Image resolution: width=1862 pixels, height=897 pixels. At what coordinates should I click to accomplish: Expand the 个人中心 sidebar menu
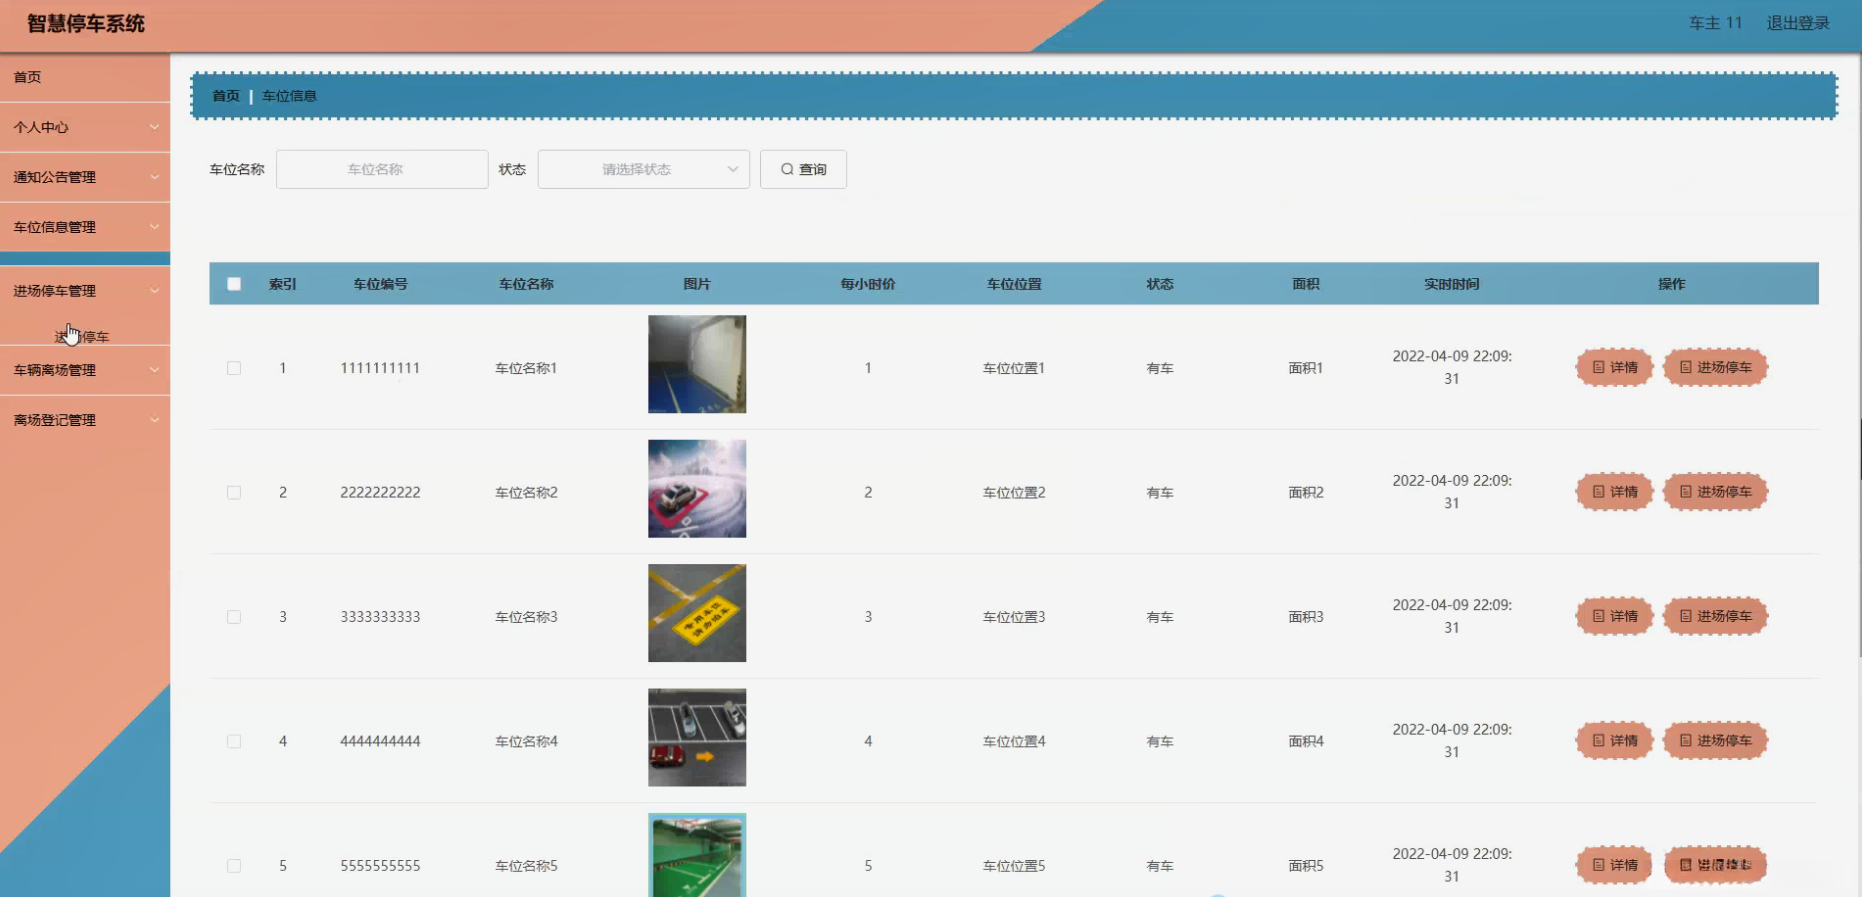[x=85, y=127]
